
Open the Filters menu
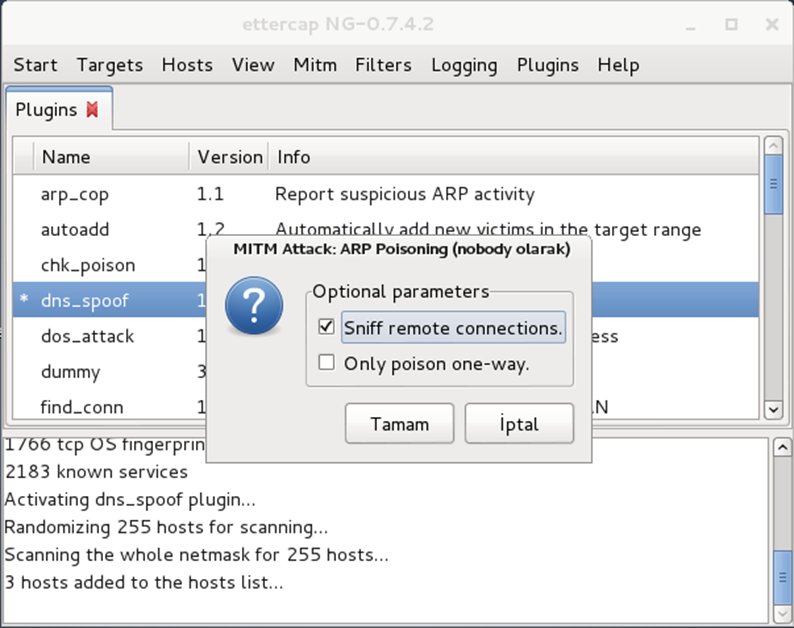383,65
